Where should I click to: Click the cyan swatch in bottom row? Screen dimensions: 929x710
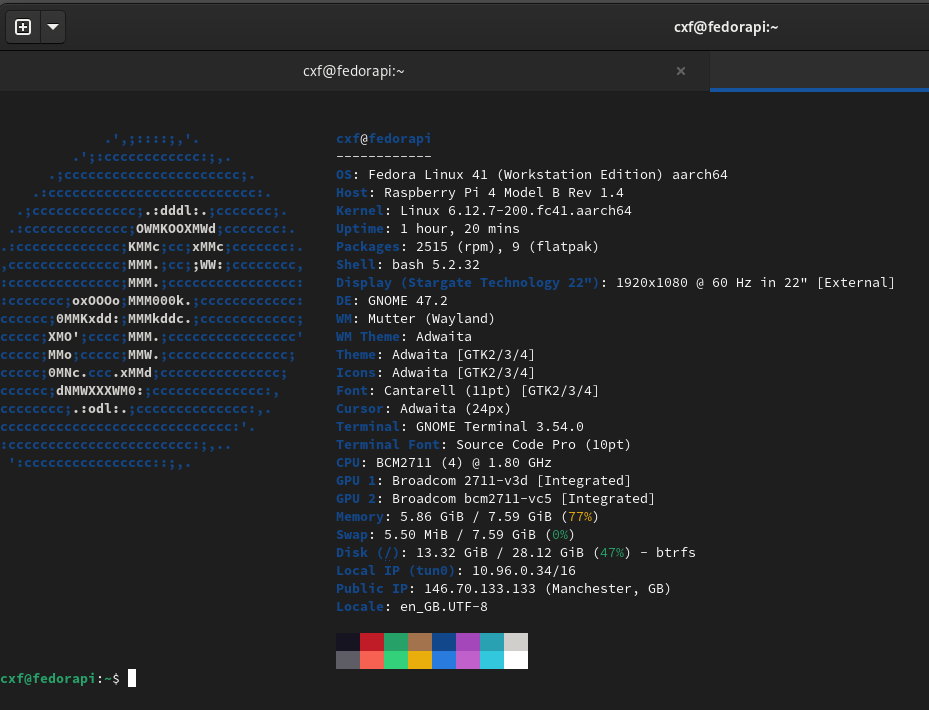(491, 660)
